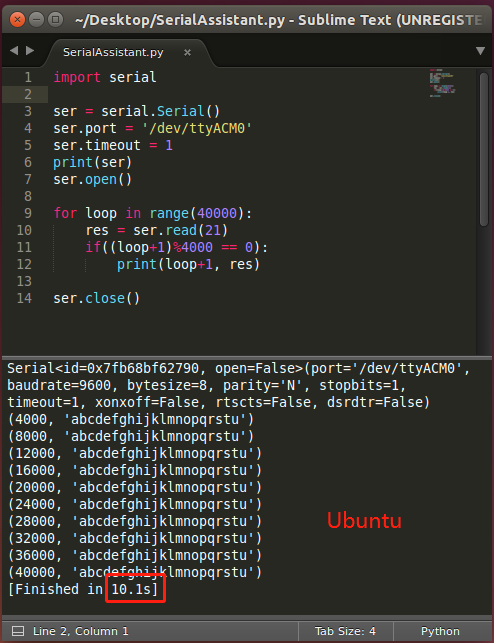
Task: Toggle the side bar status icon
Action: coord(18,631)
